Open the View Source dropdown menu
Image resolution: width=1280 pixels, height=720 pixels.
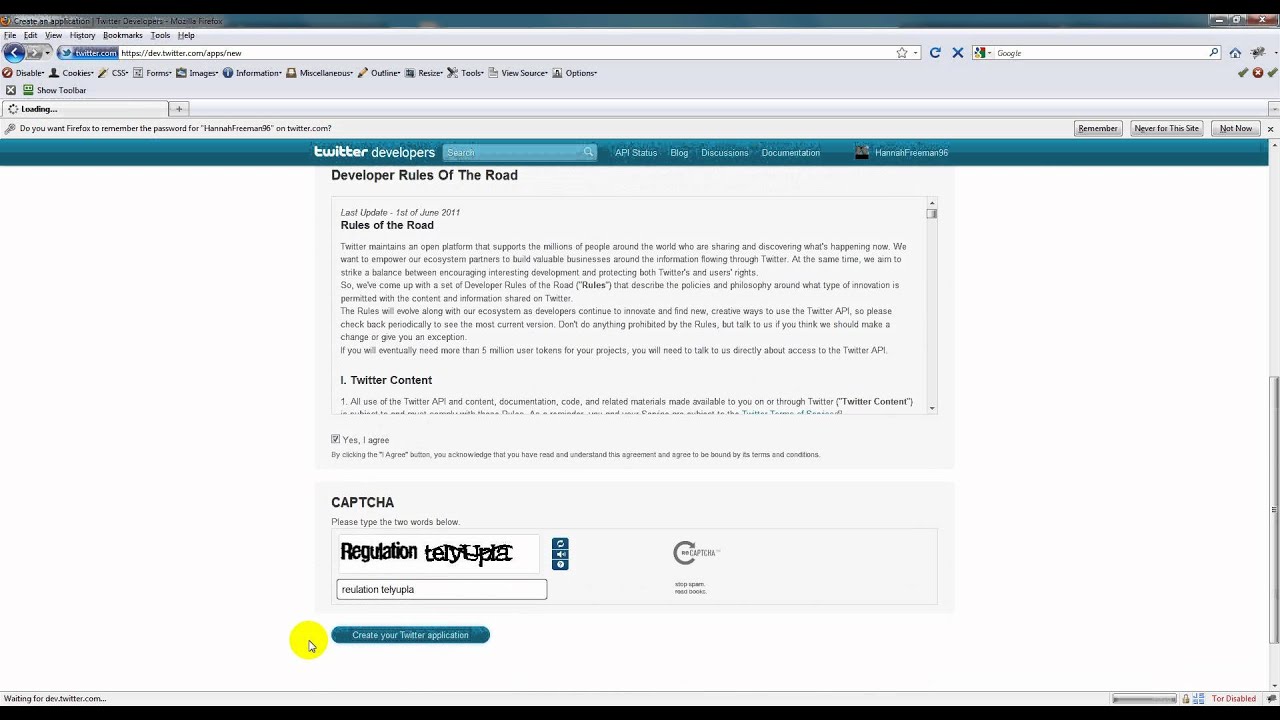point(519,73)
